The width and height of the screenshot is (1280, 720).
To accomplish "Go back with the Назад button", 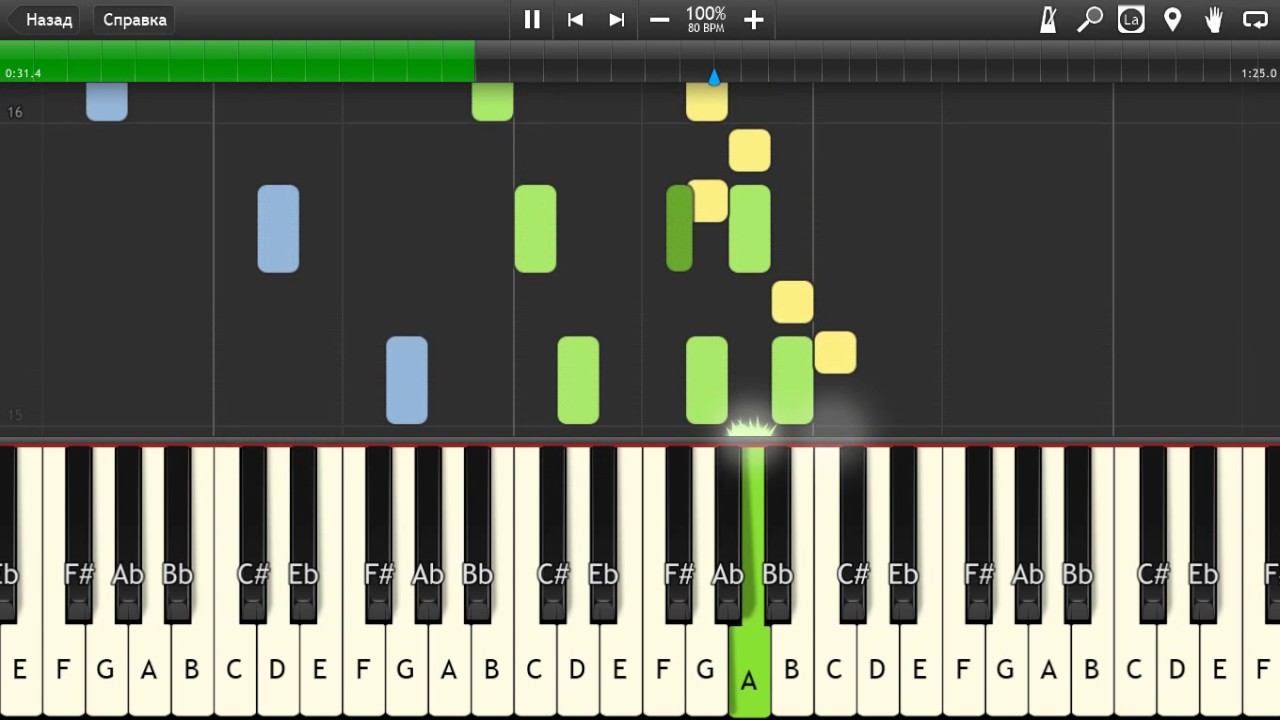I will click(42, 19).
